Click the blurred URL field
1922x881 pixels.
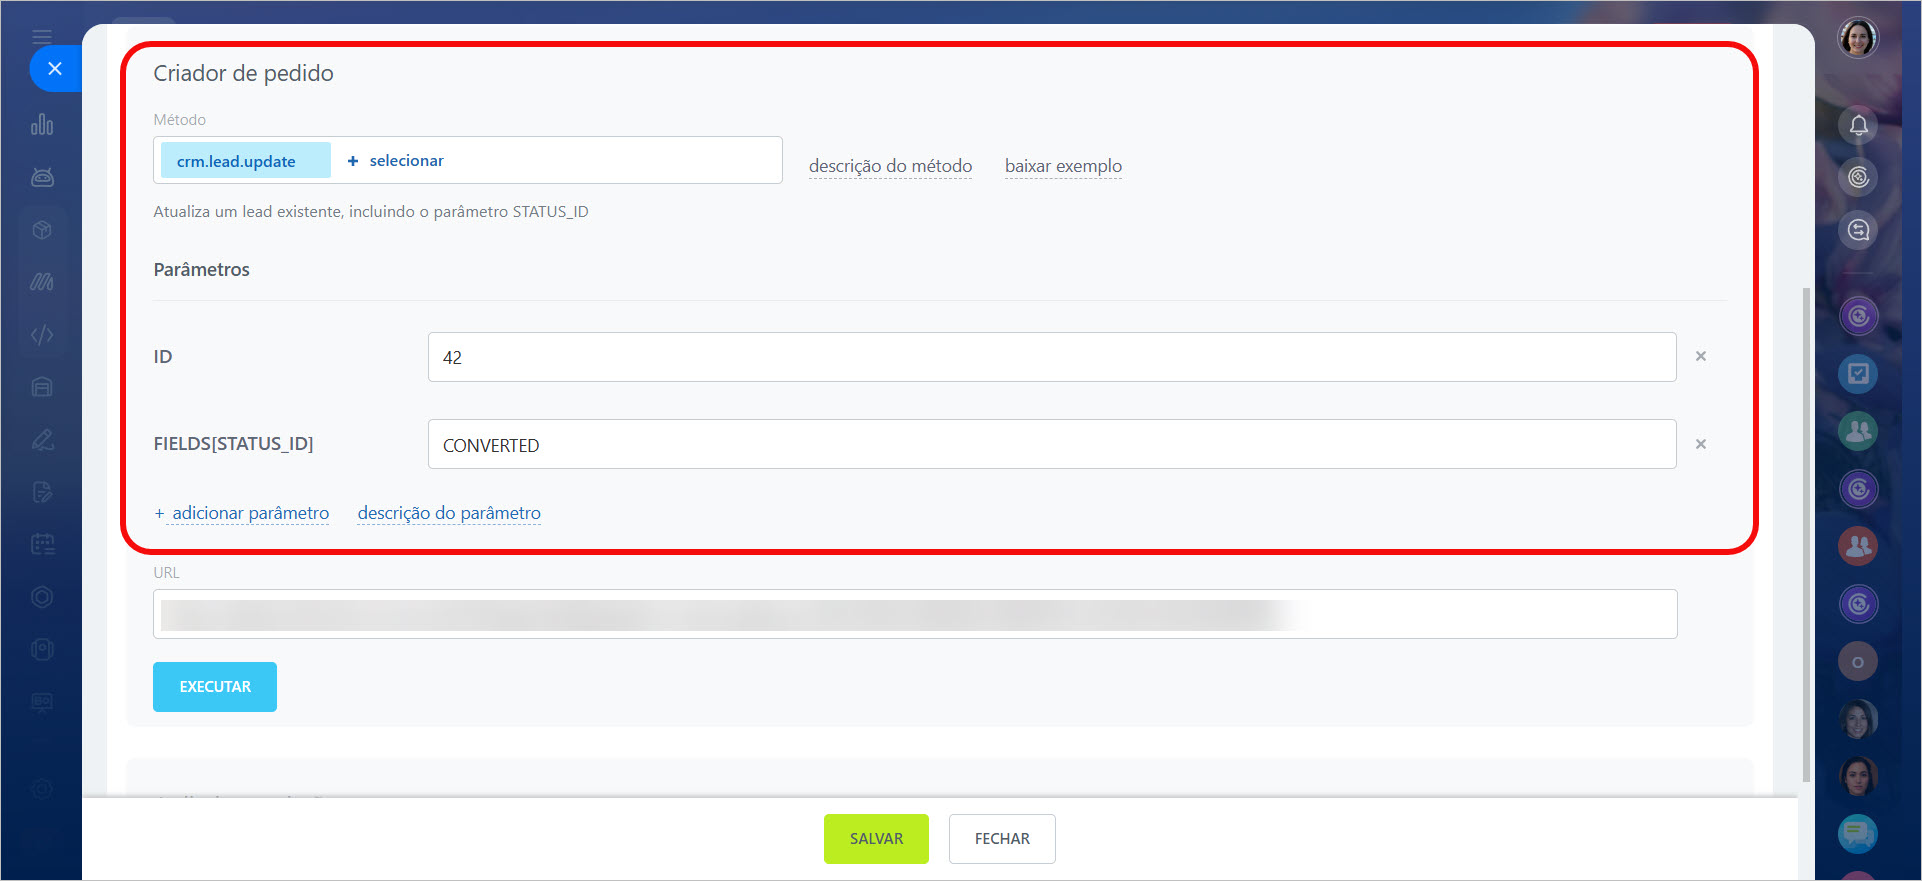click(915, 614)
